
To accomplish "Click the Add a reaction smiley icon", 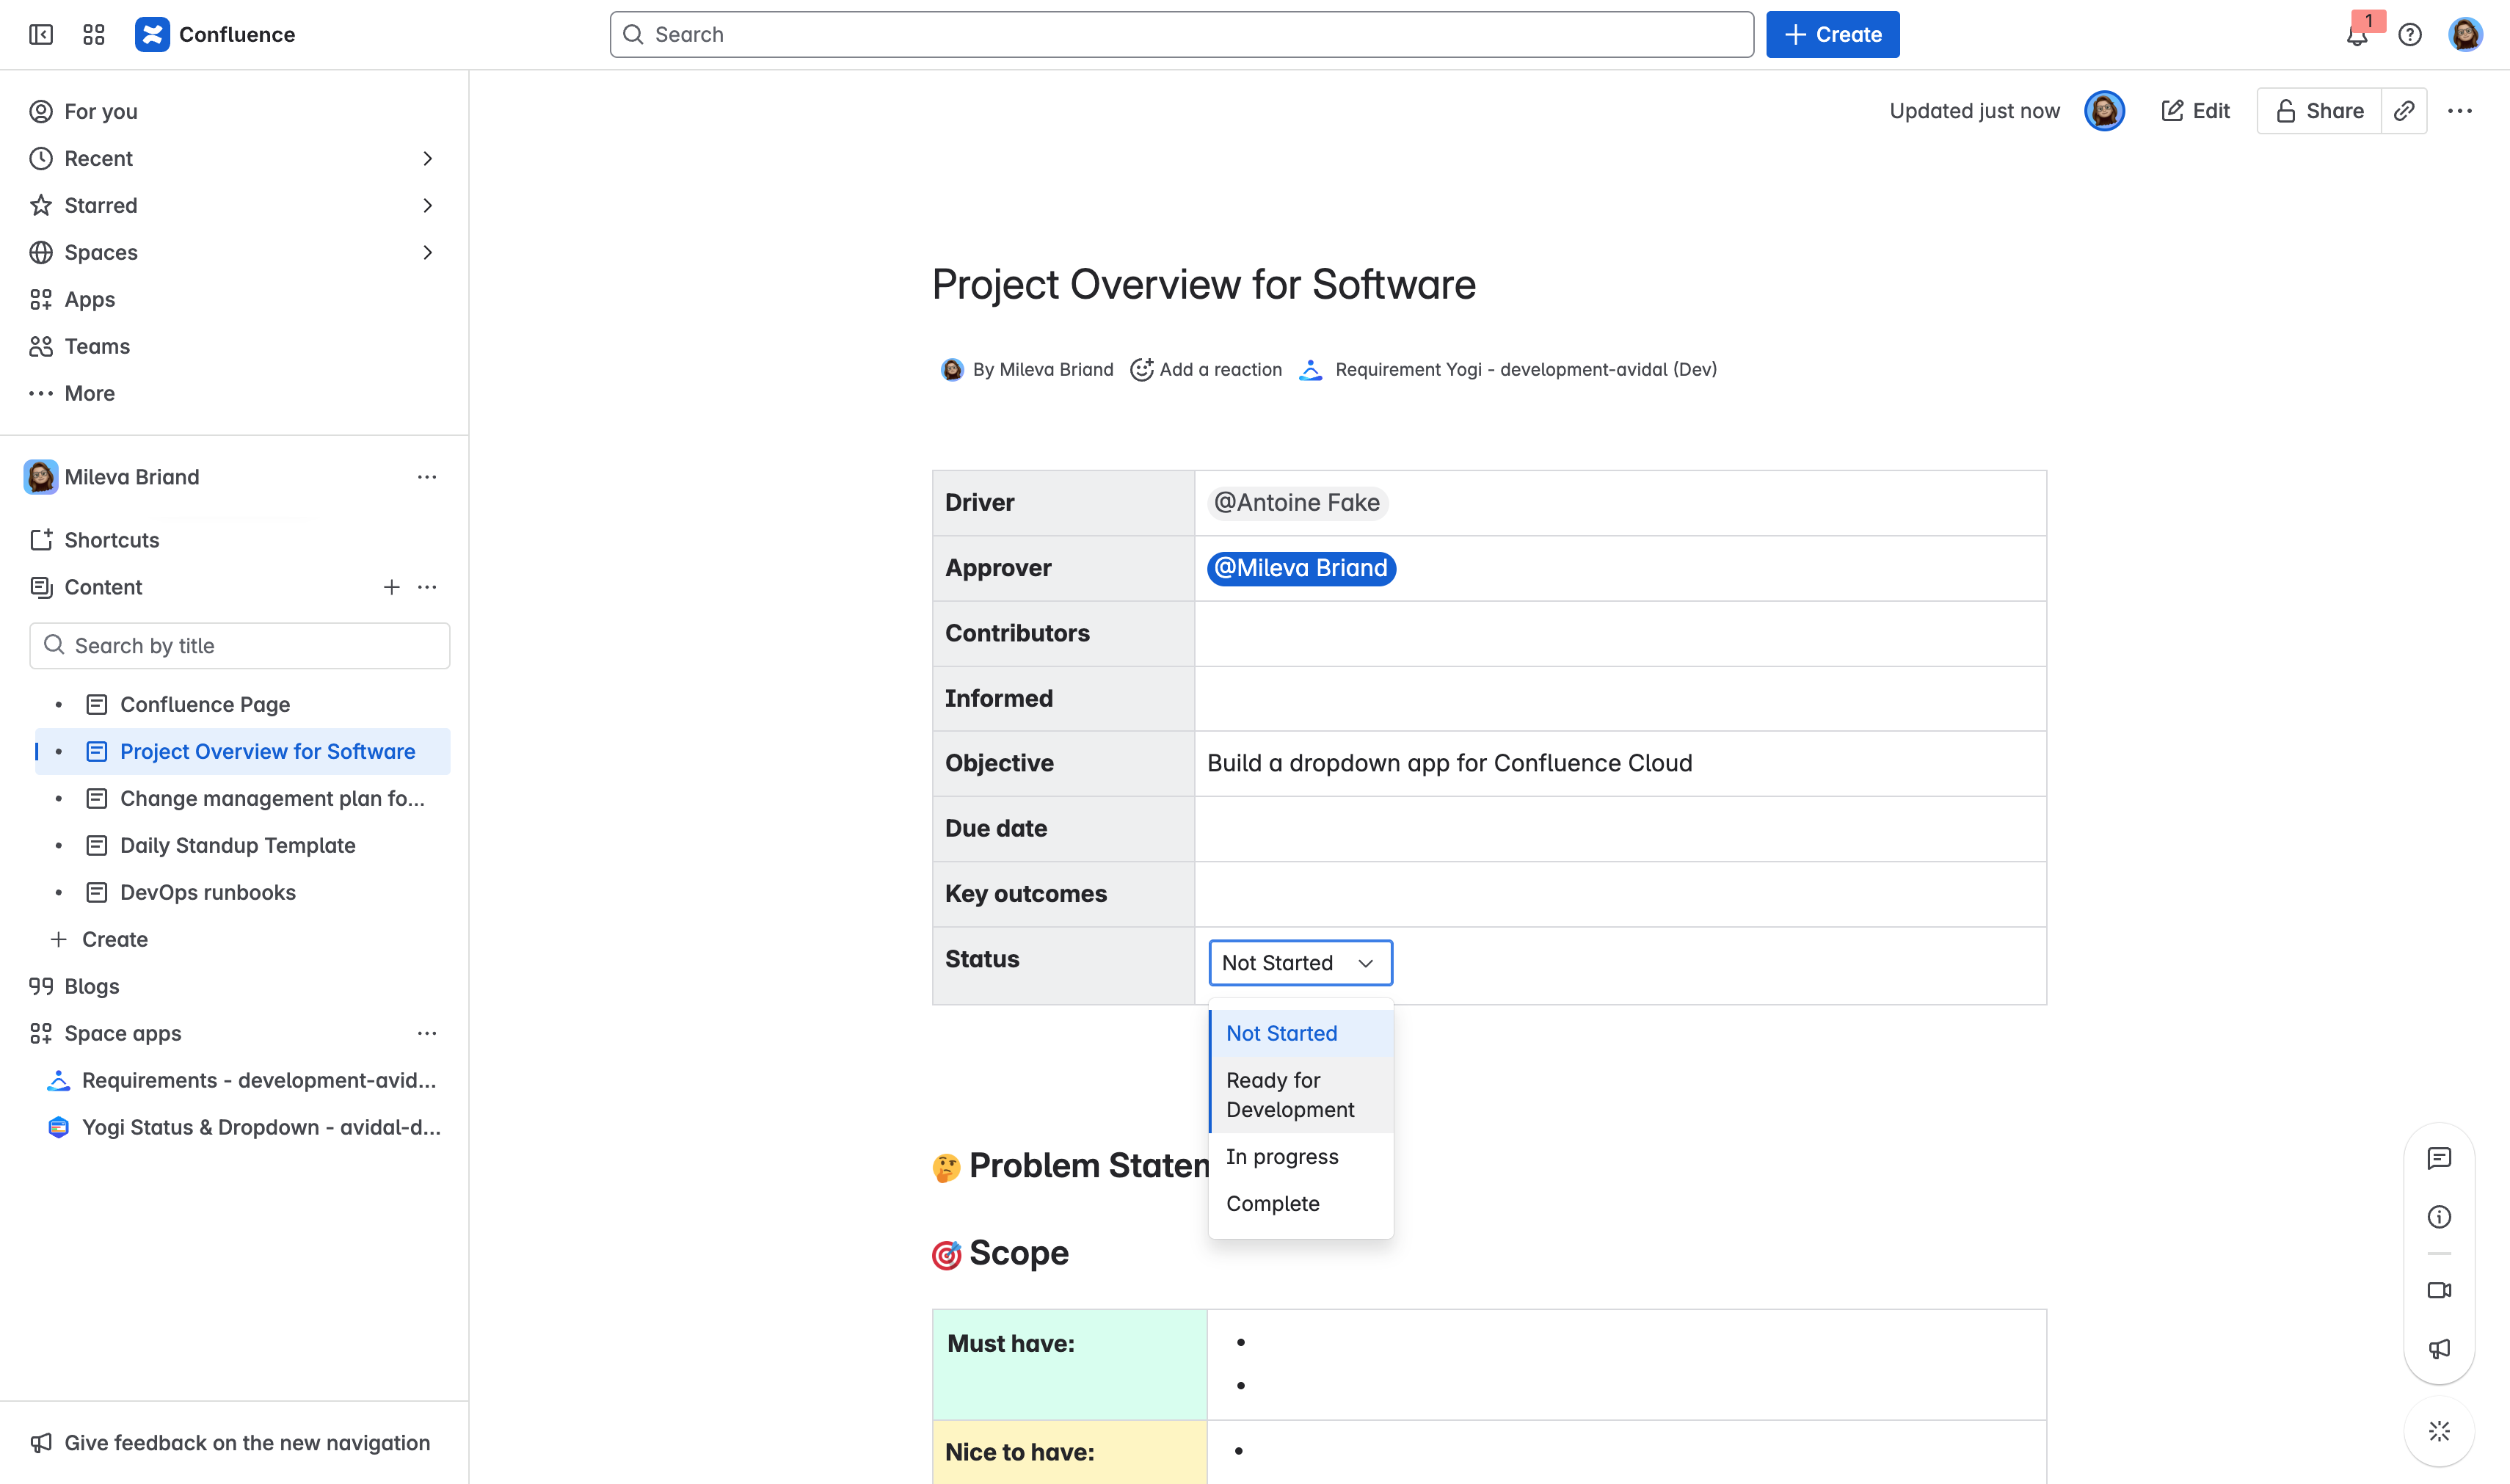I will (x=1142, y=369).
